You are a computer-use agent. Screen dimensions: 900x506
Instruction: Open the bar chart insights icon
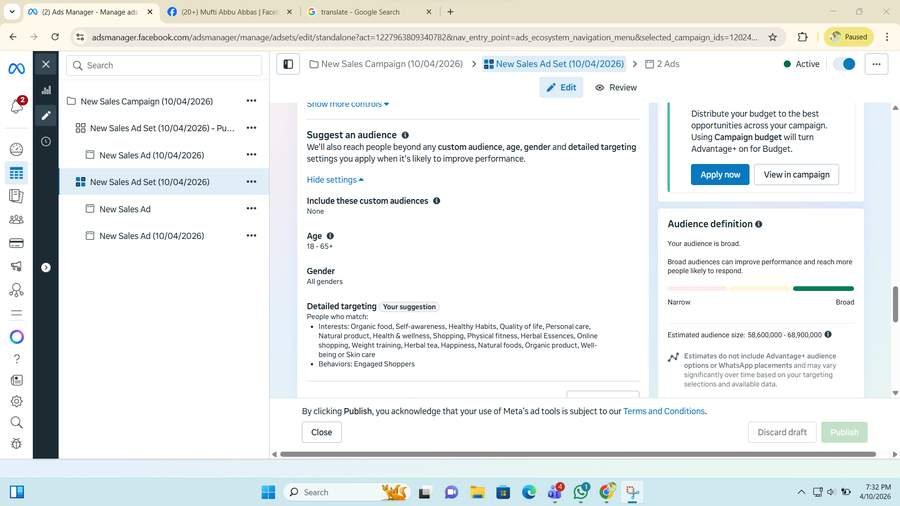pyautogui.click(x=46, y=90)
